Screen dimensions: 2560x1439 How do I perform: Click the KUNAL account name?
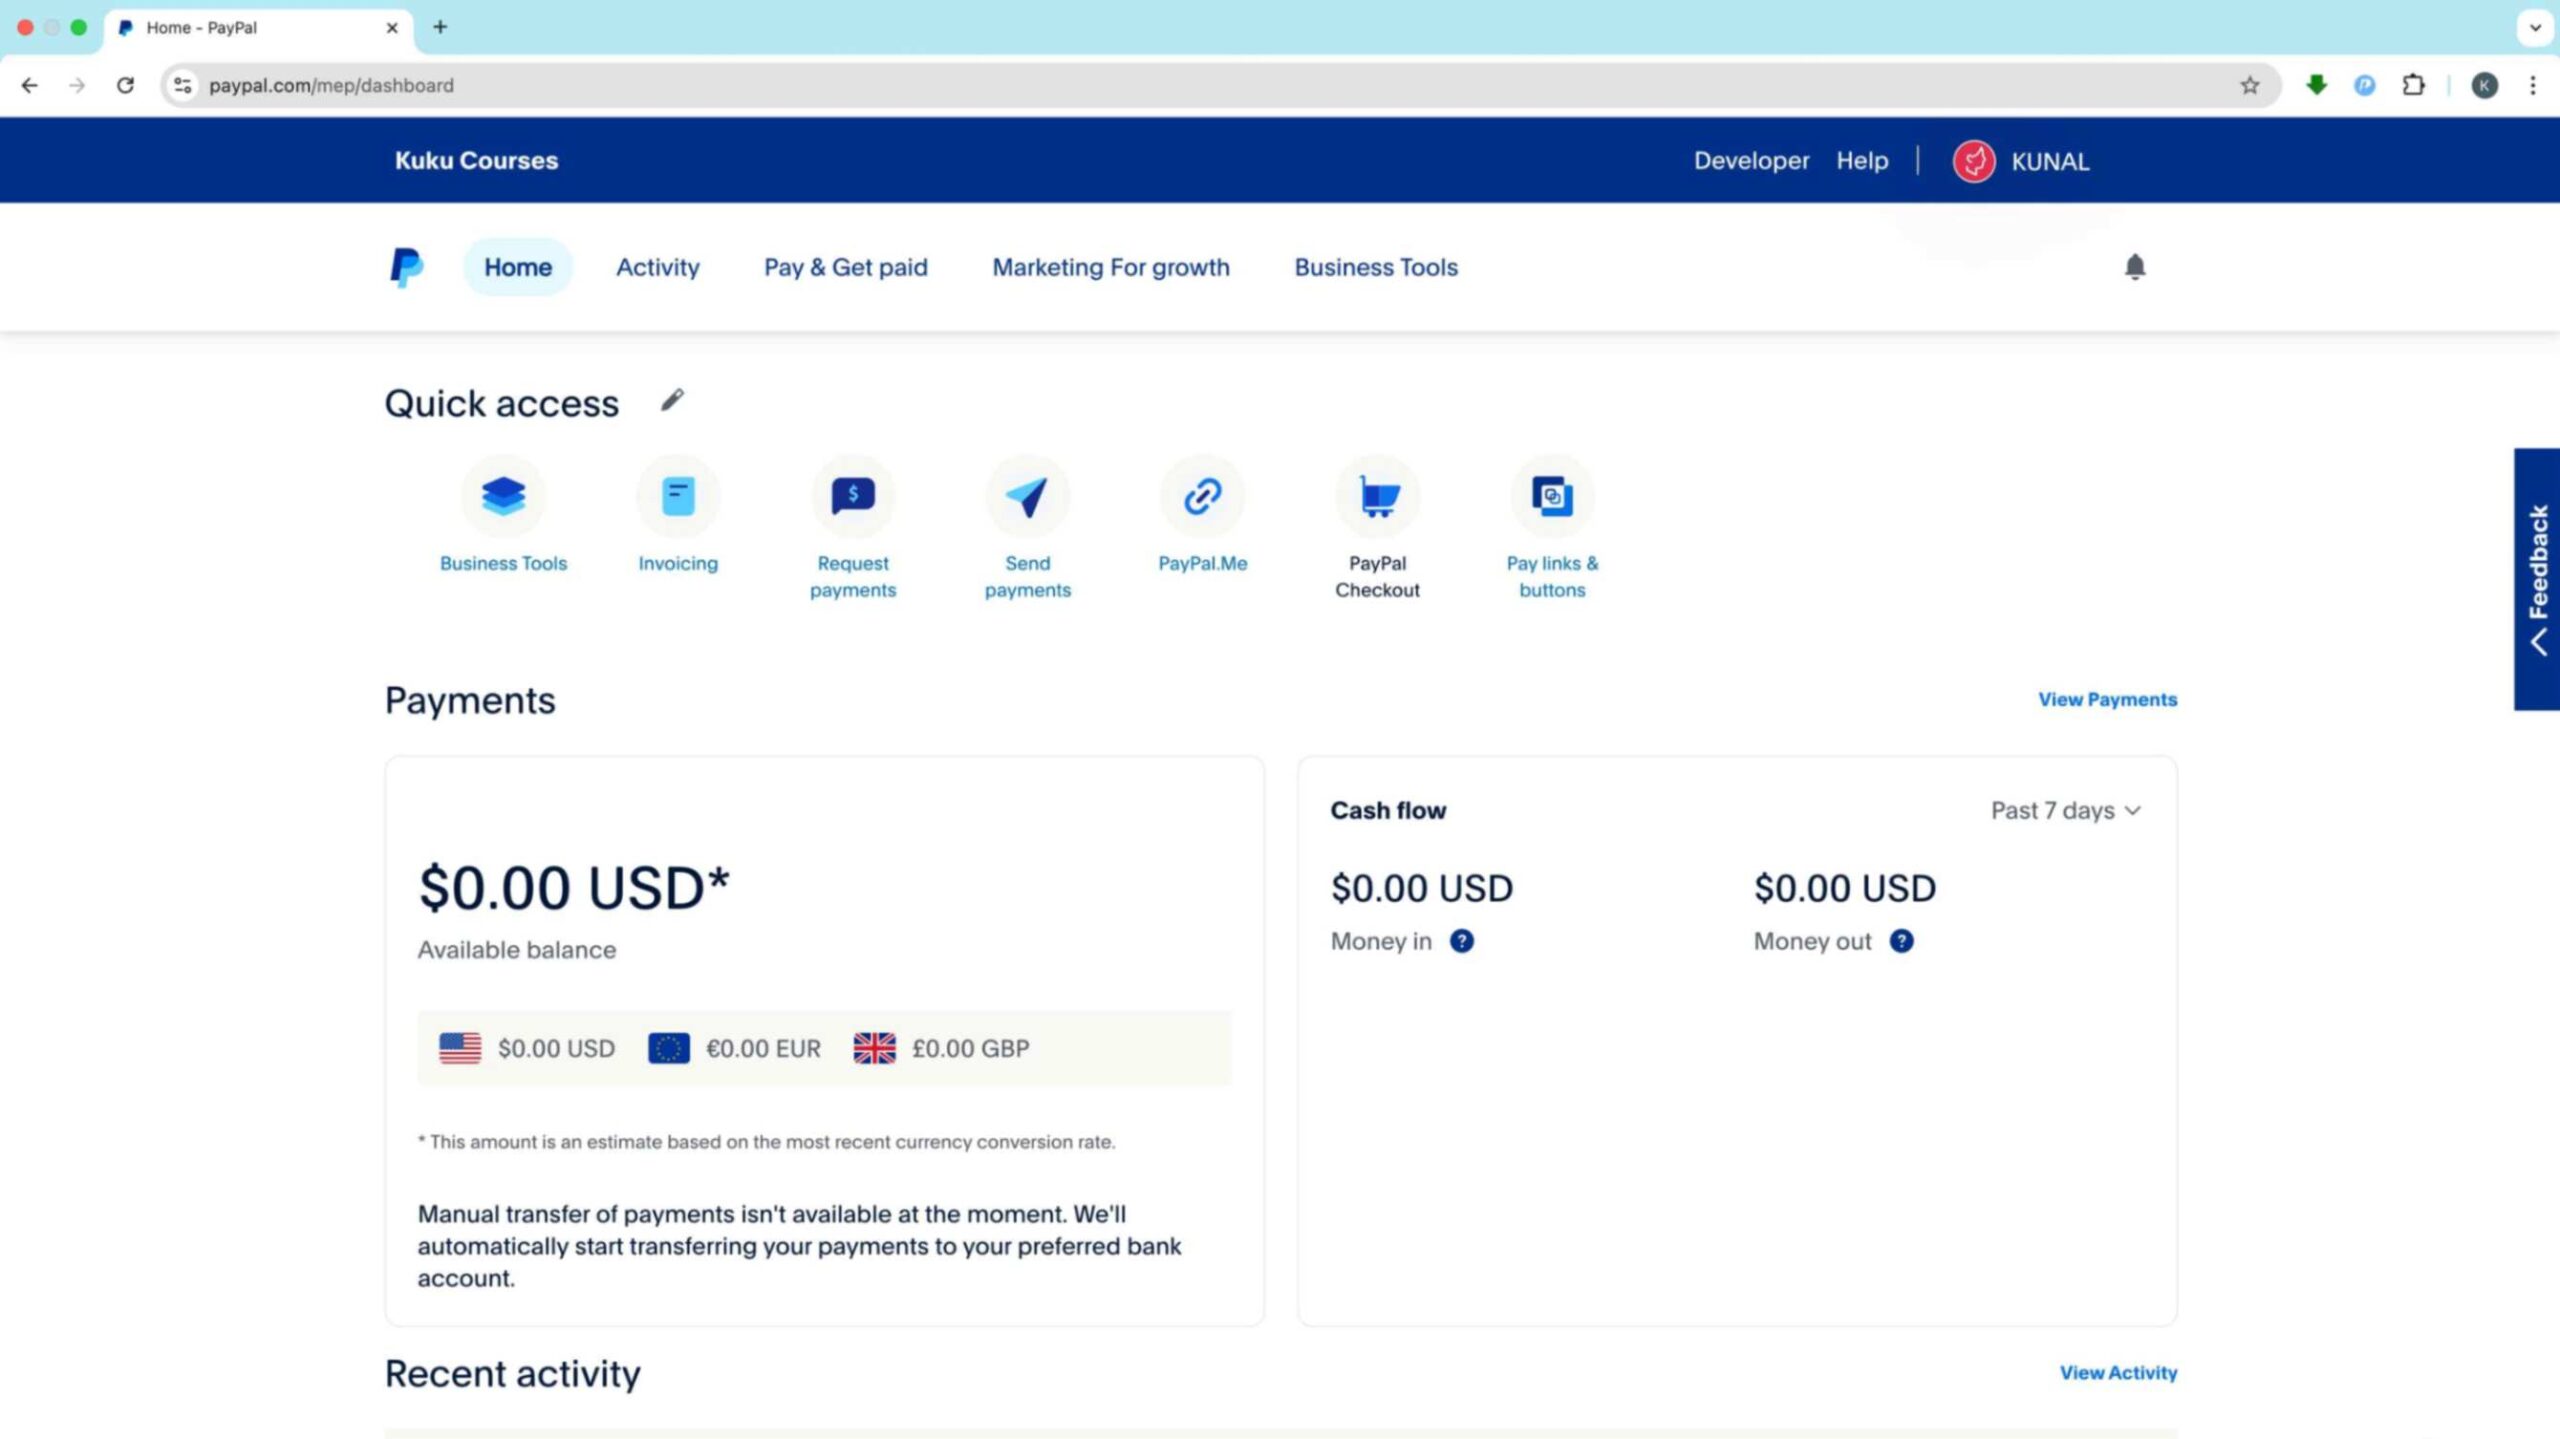coord(2050,162)
